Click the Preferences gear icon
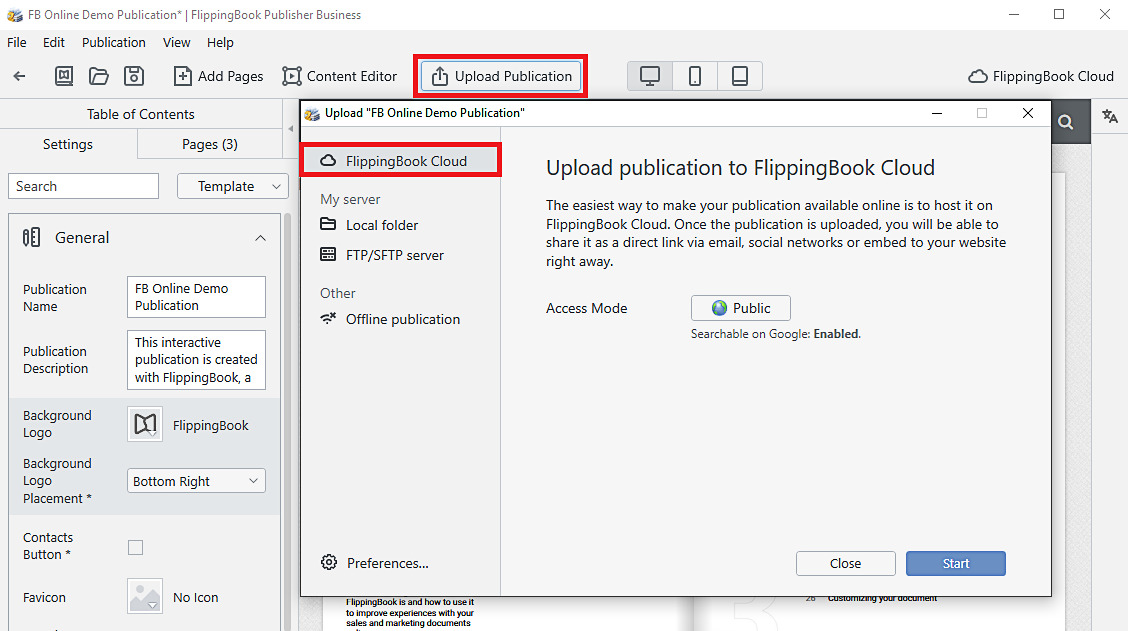This screenshot has width=1128, height=631. (329, 563)
